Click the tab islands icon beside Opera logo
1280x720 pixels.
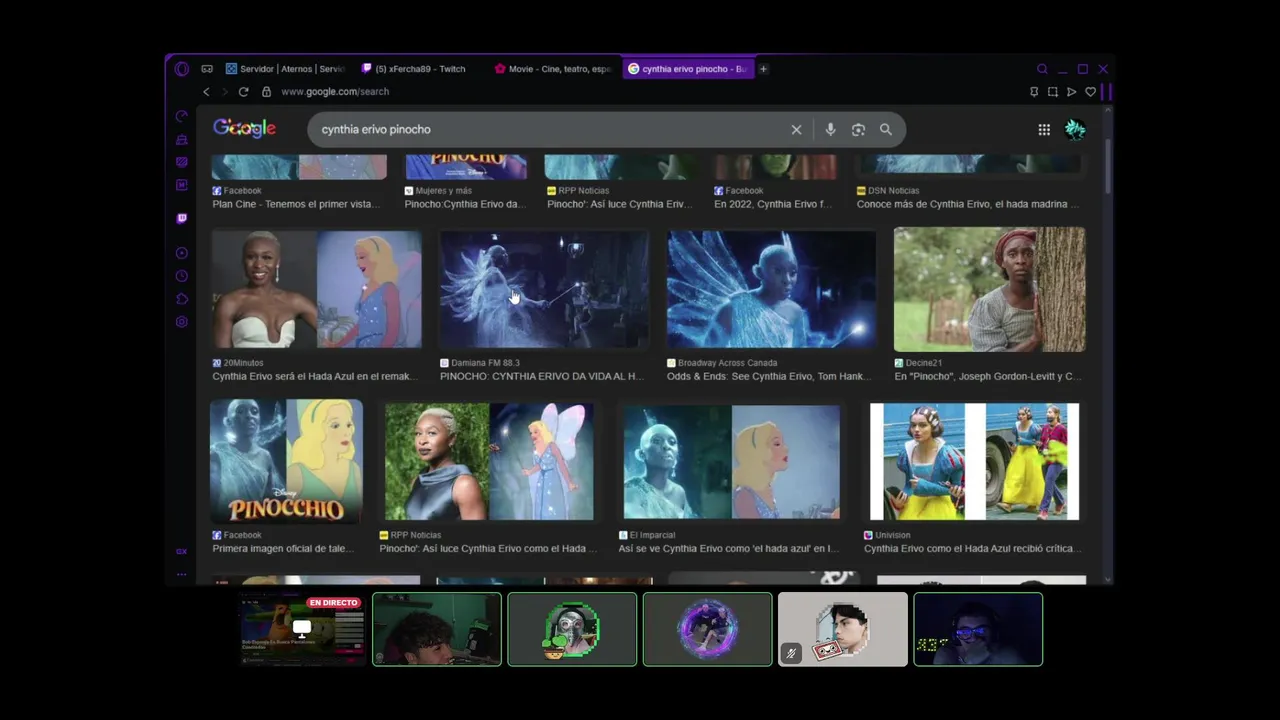click(207, 69)
